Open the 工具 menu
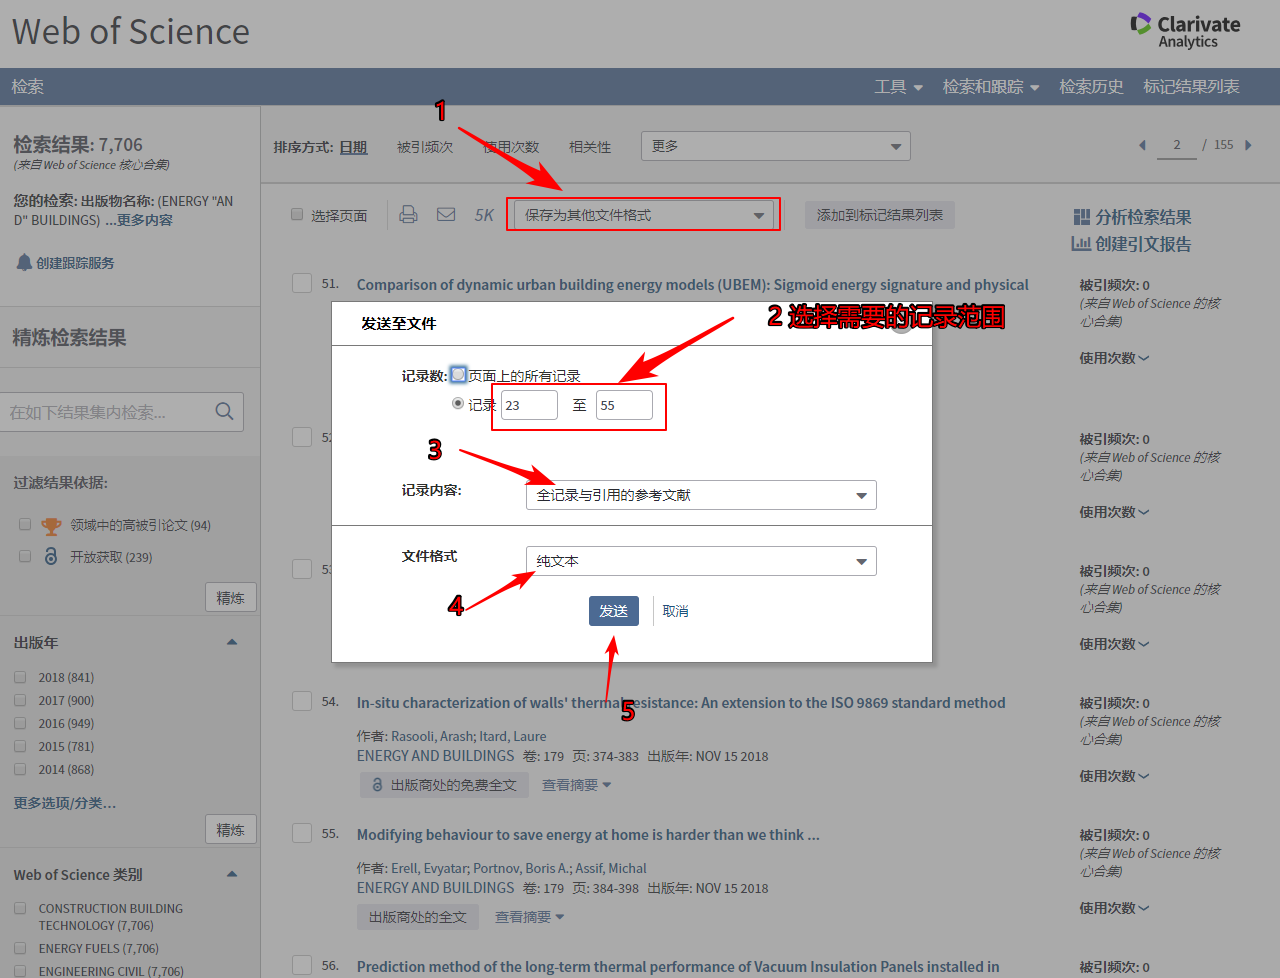Viewport: 1280px width, 978px height. [x=898, y=87]
